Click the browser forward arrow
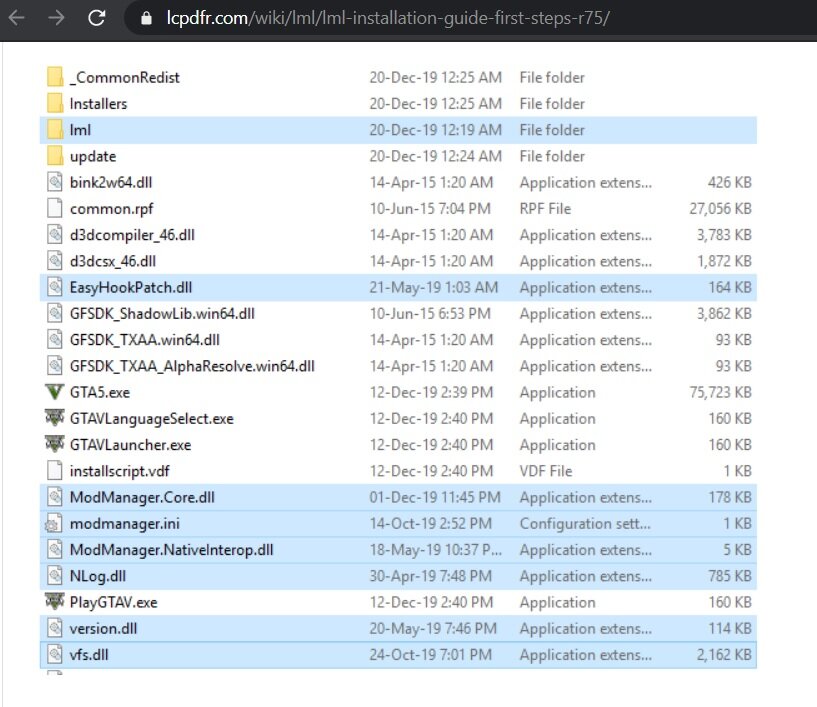The width and height of the screenshot is (817, 707). (x=56, y=18)
